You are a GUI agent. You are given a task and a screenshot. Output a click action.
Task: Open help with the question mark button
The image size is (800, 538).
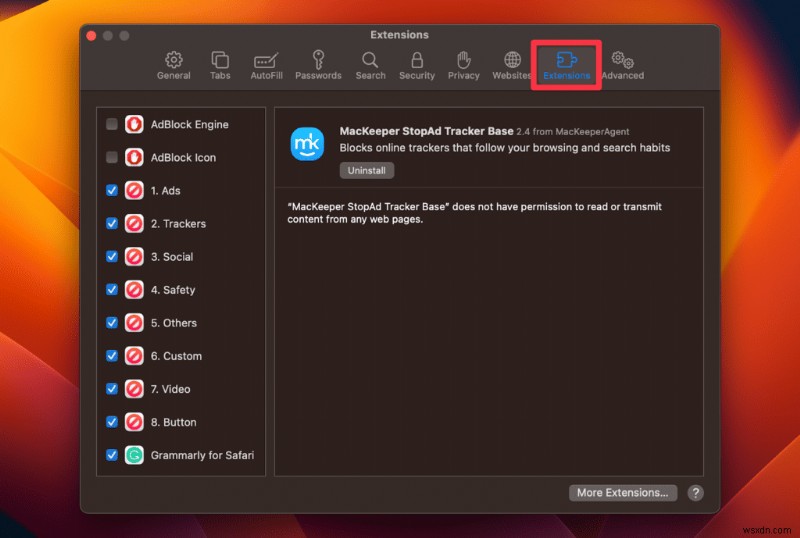[x=695, y=493]
